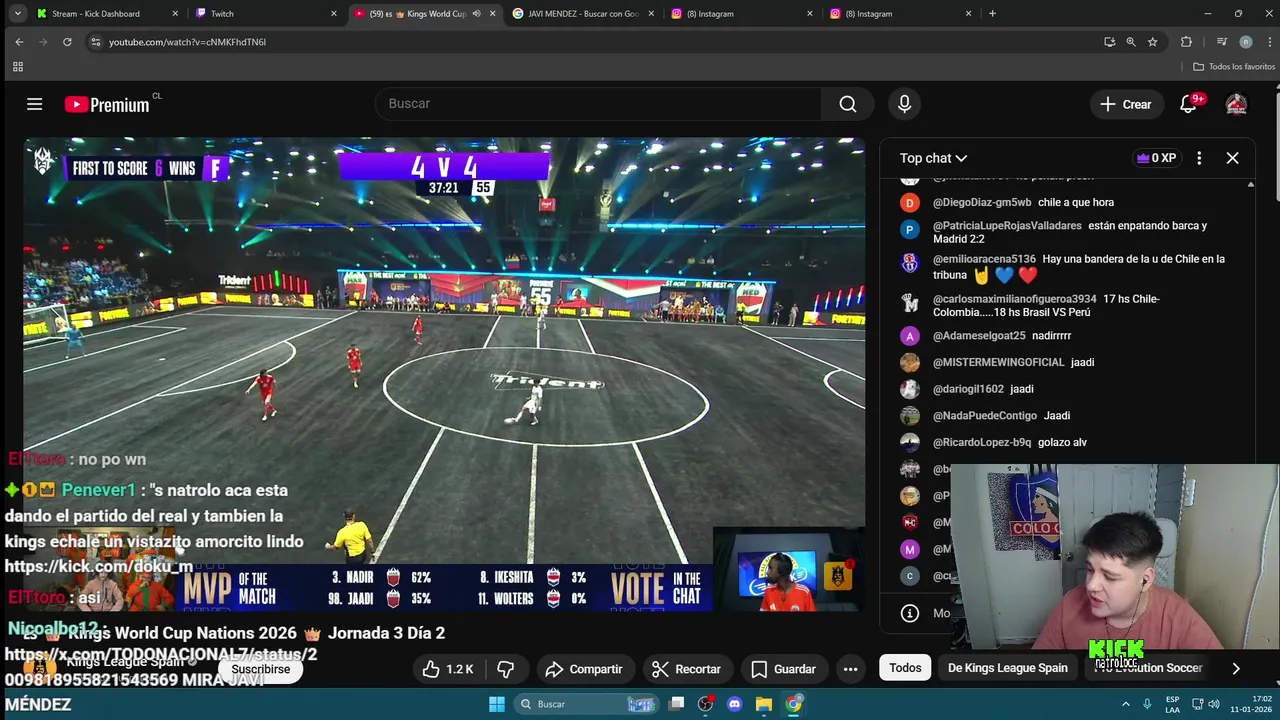Go to YouTube Premium home logo

point(107,104)
